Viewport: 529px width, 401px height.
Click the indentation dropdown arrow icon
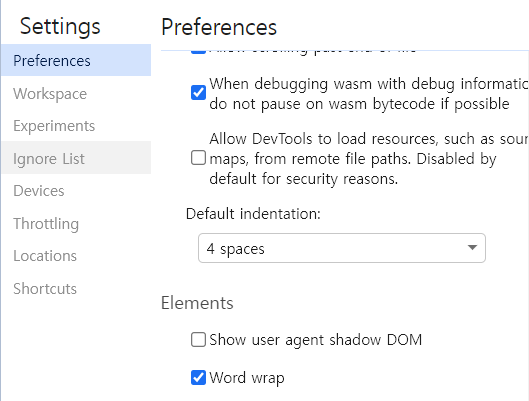[472, 248]
